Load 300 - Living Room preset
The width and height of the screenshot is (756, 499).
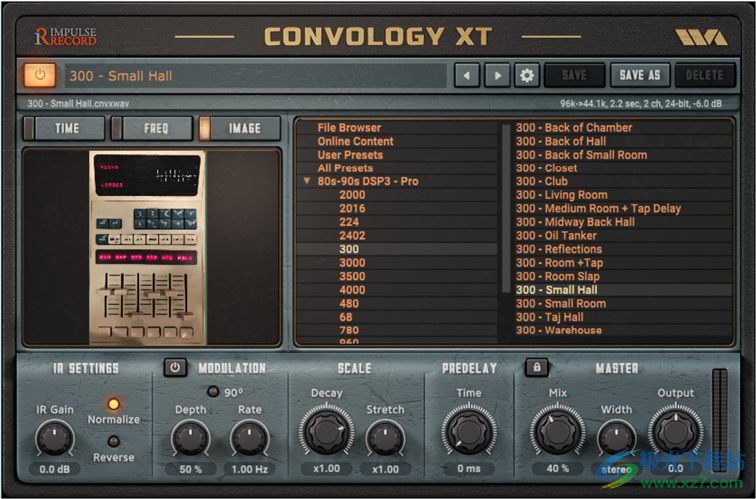tap(562, 195)
